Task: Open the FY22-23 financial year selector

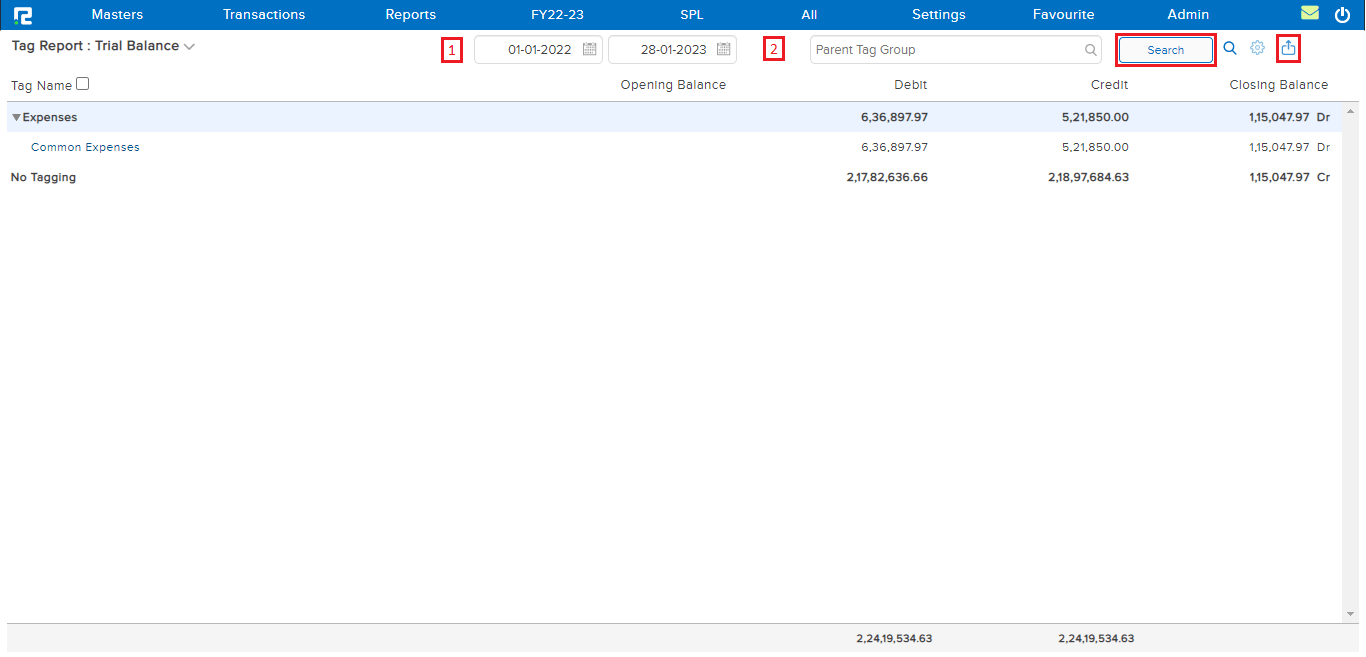Action: click(557, 15)
